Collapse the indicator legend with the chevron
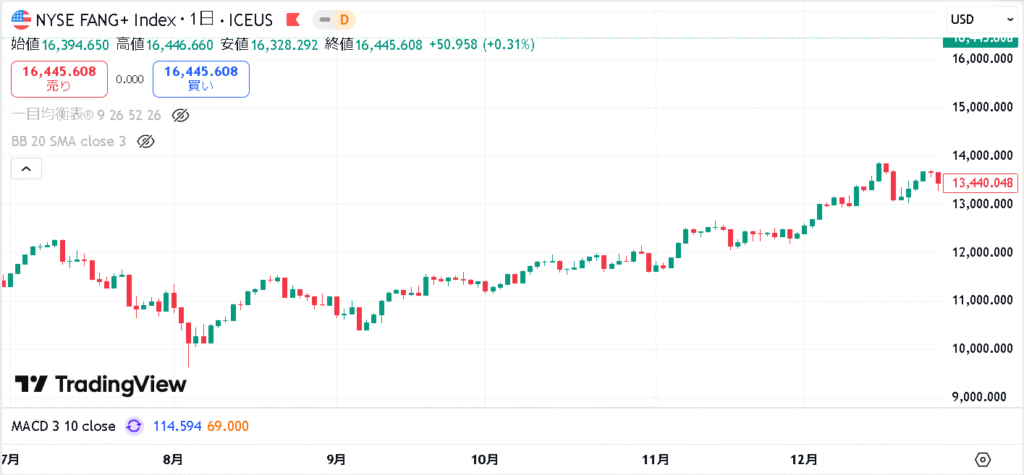 (x=26, y=169)
